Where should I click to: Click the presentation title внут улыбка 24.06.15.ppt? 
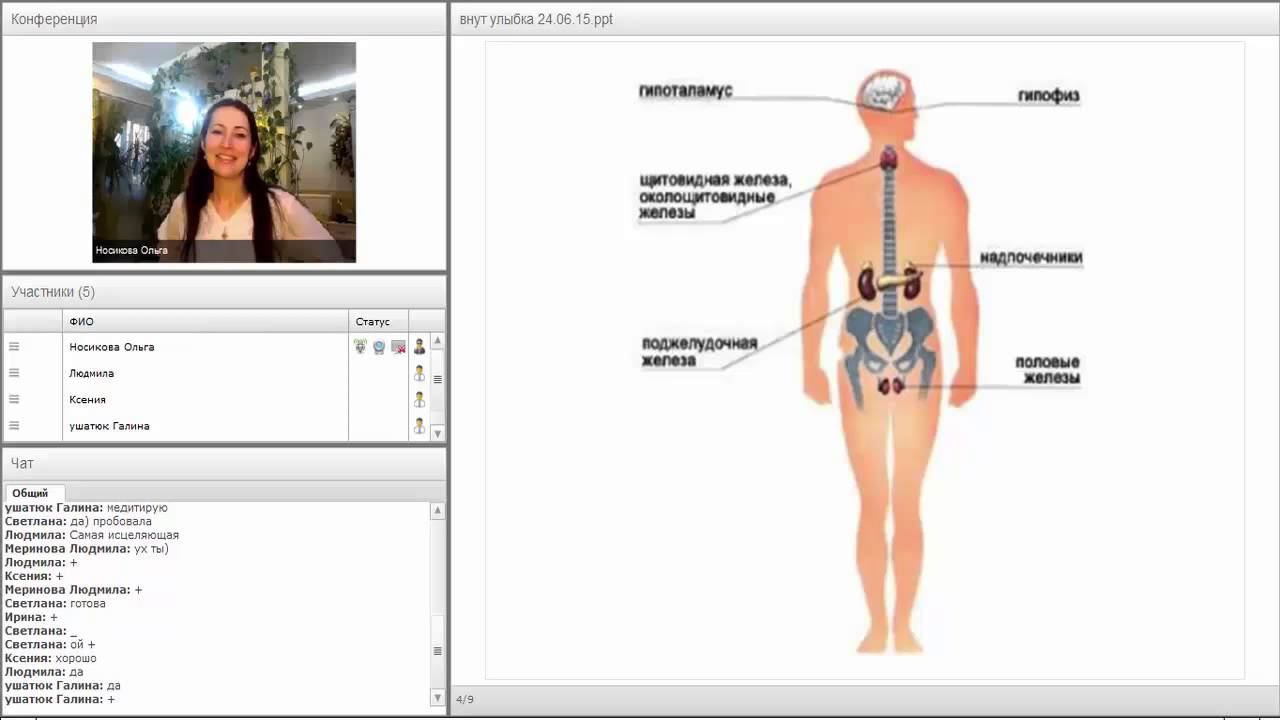(536, 19)
